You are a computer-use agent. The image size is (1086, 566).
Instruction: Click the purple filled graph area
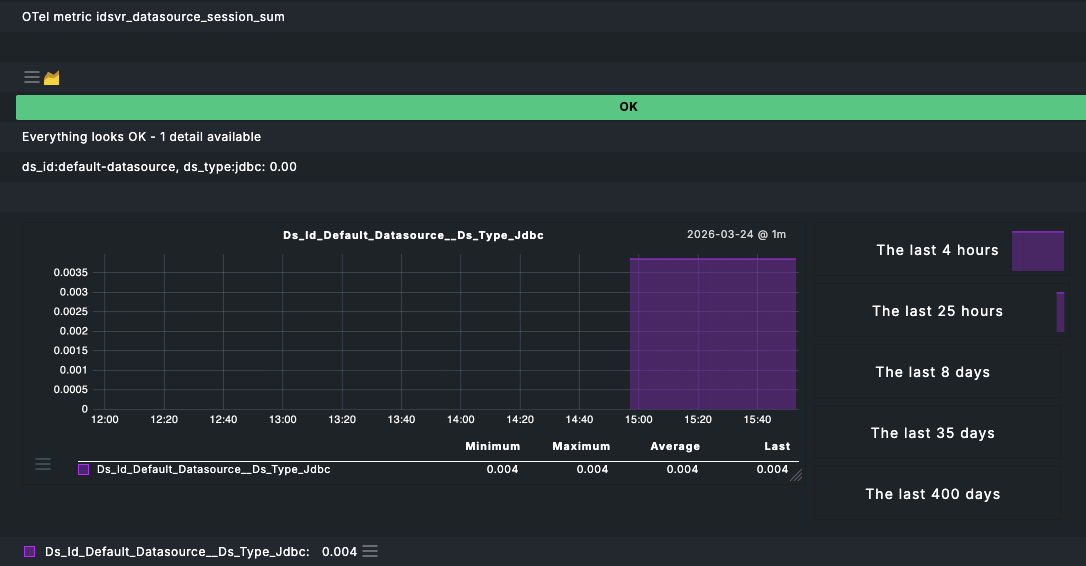[x=712, y=335]
